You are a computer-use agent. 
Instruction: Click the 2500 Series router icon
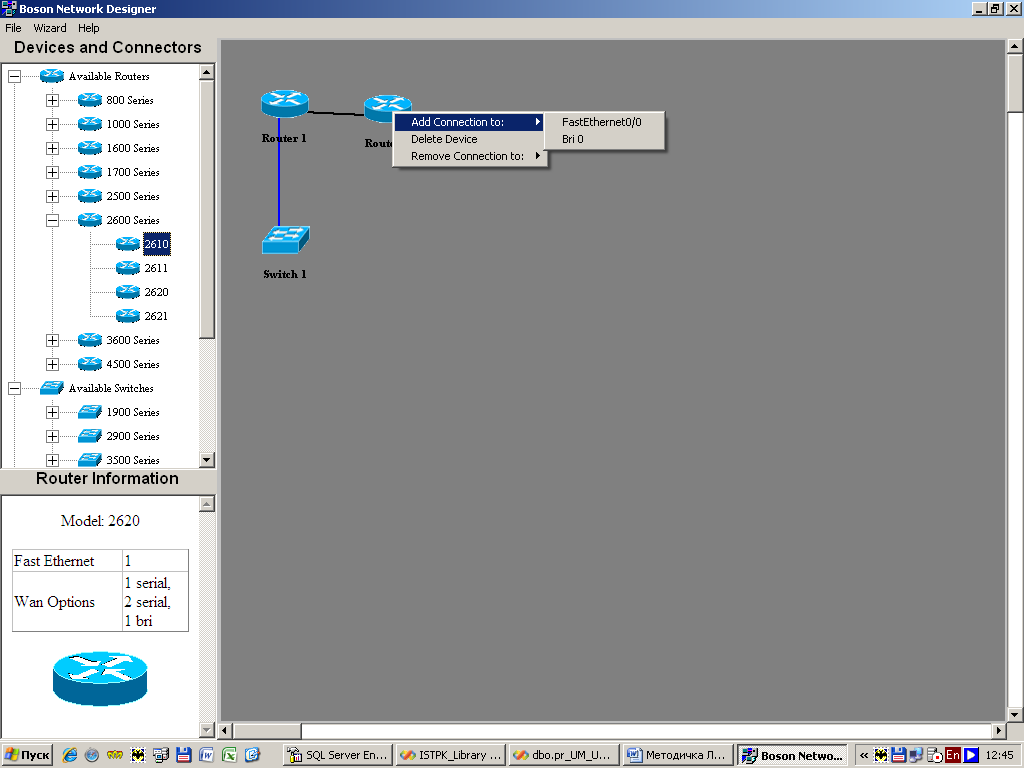pyautogui.click(x=90, y=196)
